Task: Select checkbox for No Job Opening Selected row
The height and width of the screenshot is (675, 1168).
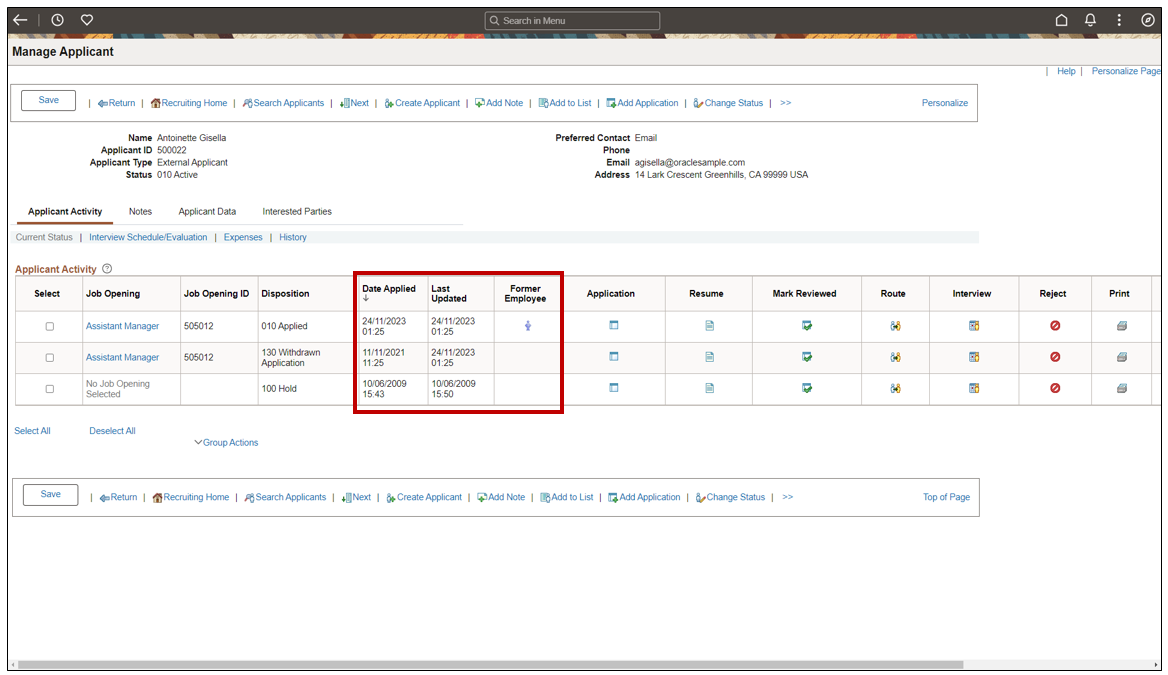Action: [50, 389]
